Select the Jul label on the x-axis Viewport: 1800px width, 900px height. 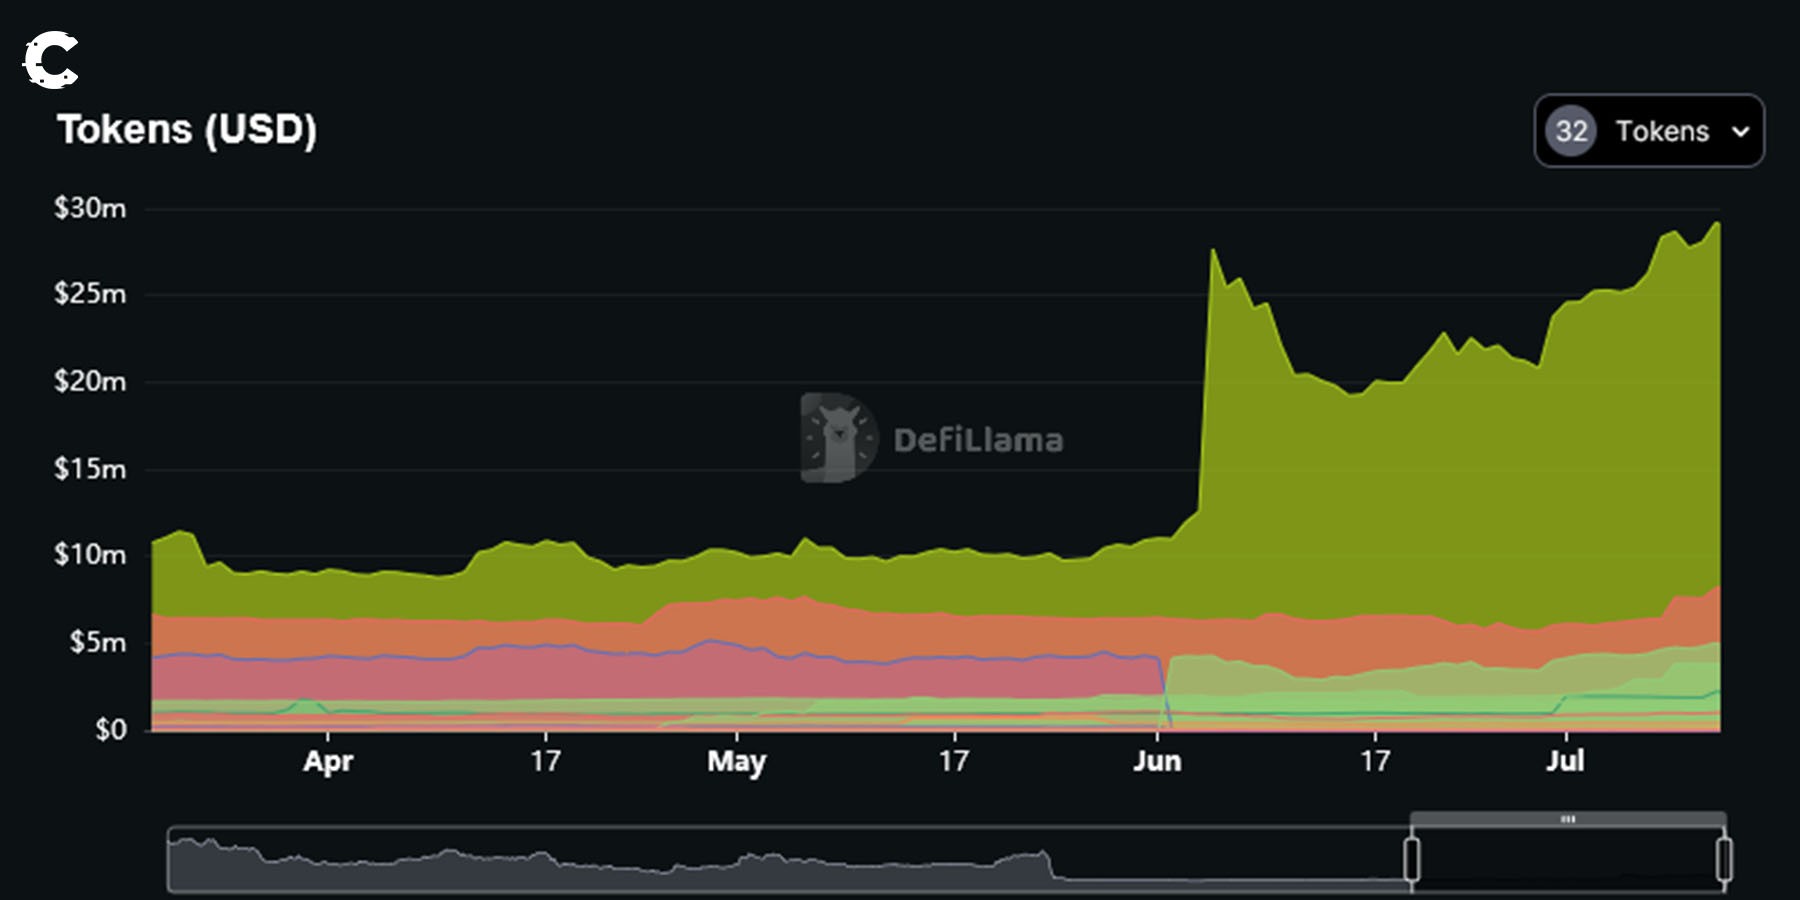coord(1565,761)
